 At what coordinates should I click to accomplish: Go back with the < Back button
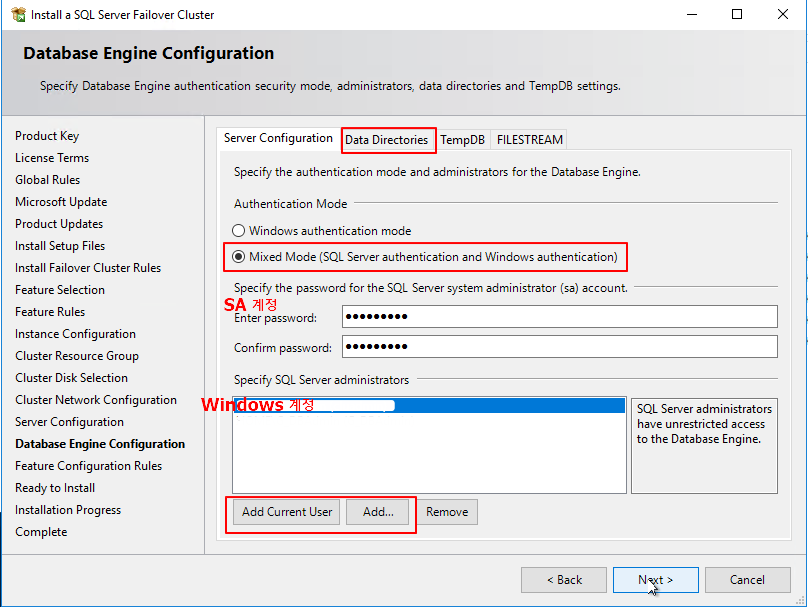[564, 580]
